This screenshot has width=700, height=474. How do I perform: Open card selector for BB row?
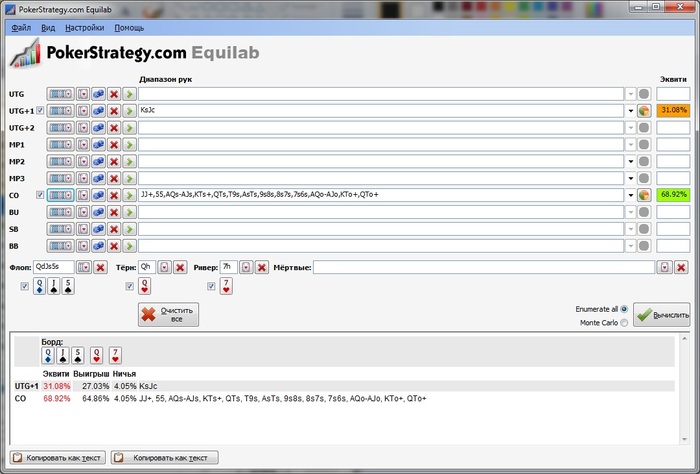coord(83,246)
